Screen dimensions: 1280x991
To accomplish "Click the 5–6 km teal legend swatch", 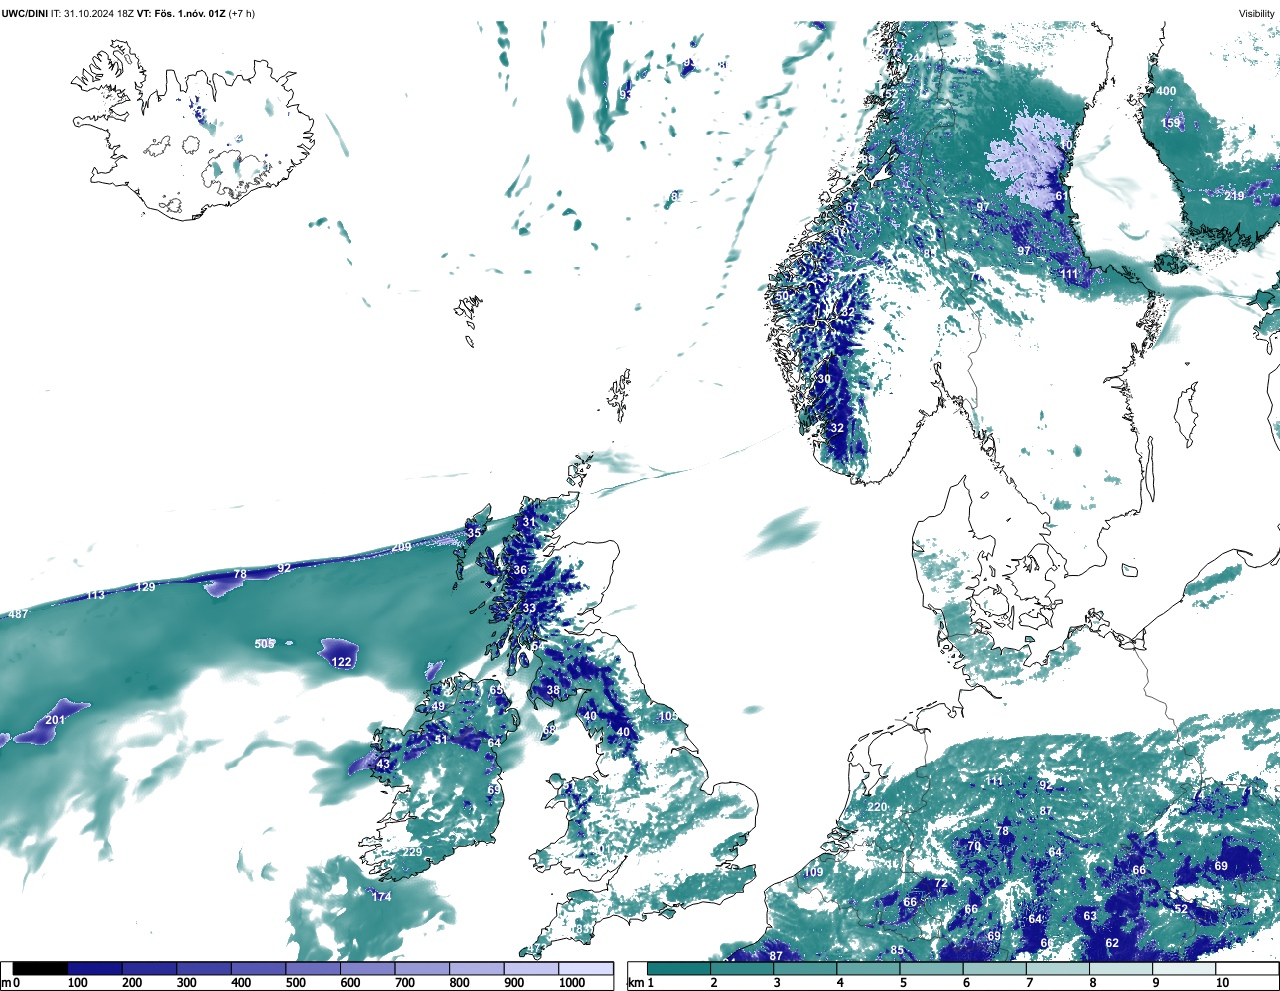I will point(932,968).
